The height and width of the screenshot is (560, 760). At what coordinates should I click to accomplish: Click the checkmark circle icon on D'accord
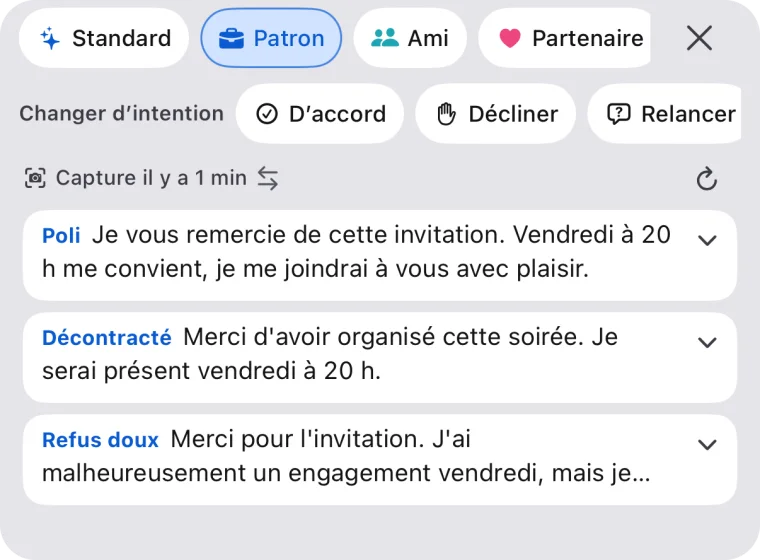(x=267, y=114)
